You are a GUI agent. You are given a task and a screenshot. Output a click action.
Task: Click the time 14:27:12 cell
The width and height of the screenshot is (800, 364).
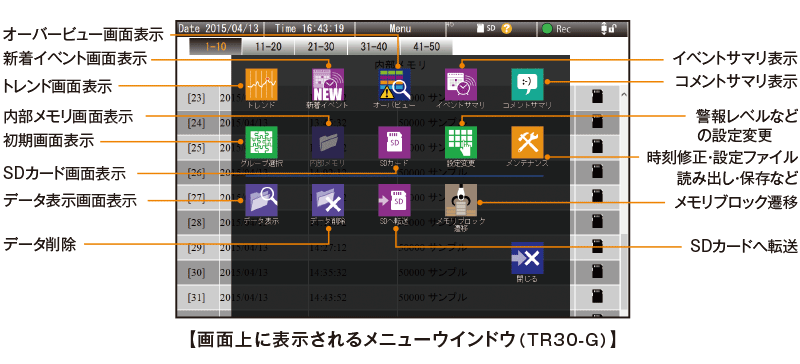328,248
